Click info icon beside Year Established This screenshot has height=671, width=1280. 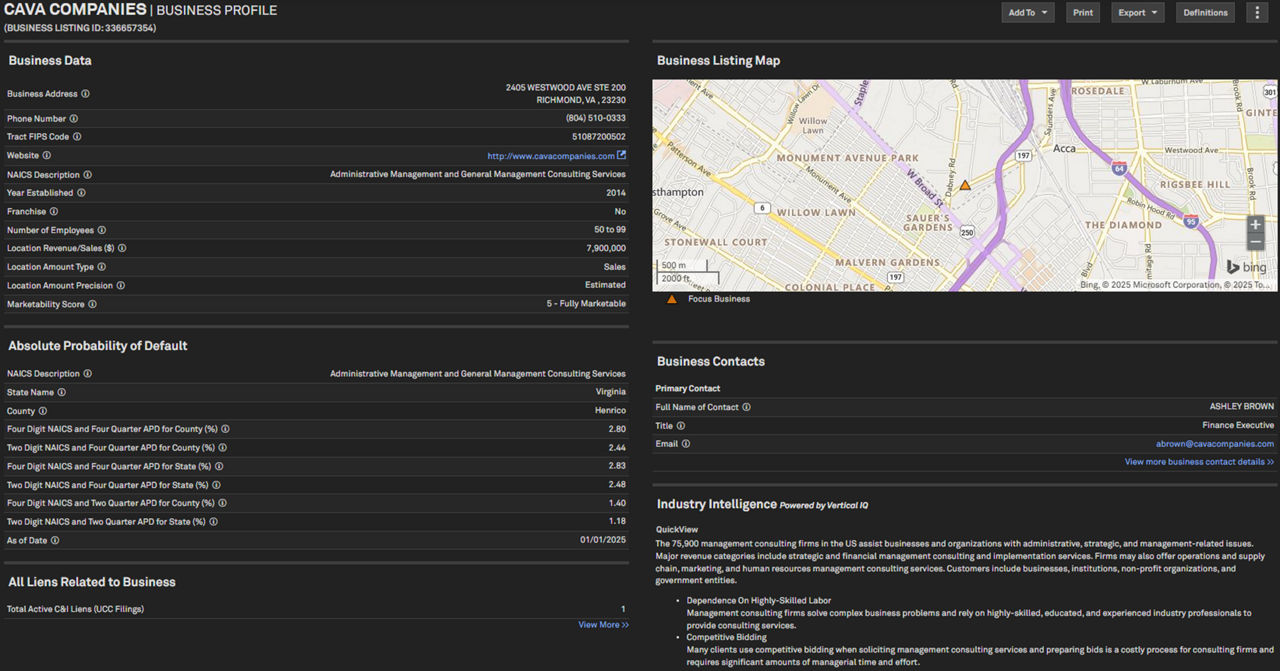[x=81, y=193]
